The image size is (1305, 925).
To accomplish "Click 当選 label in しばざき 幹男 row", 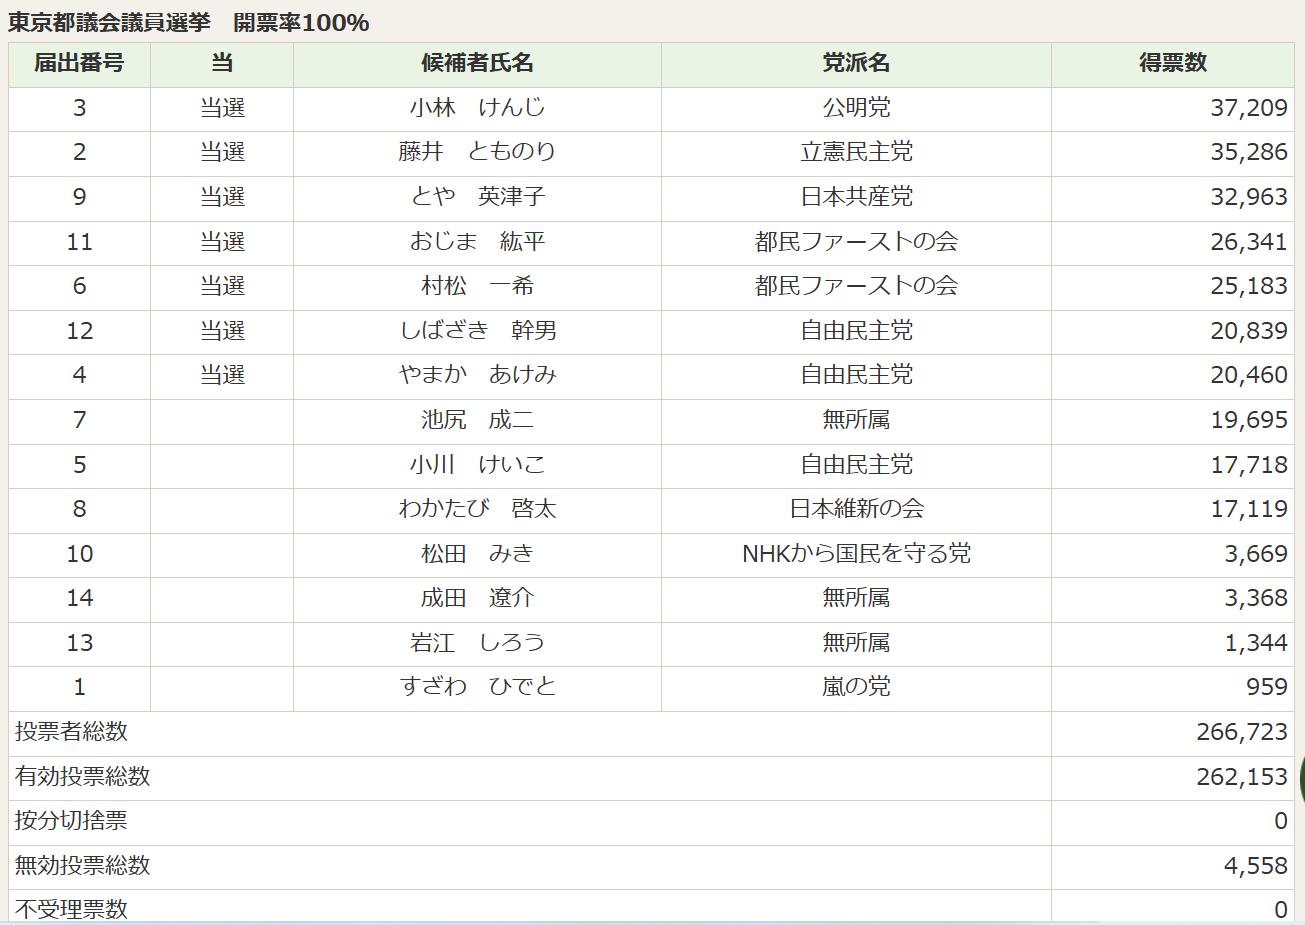I will pyautogui.click(x=222, y=331).
